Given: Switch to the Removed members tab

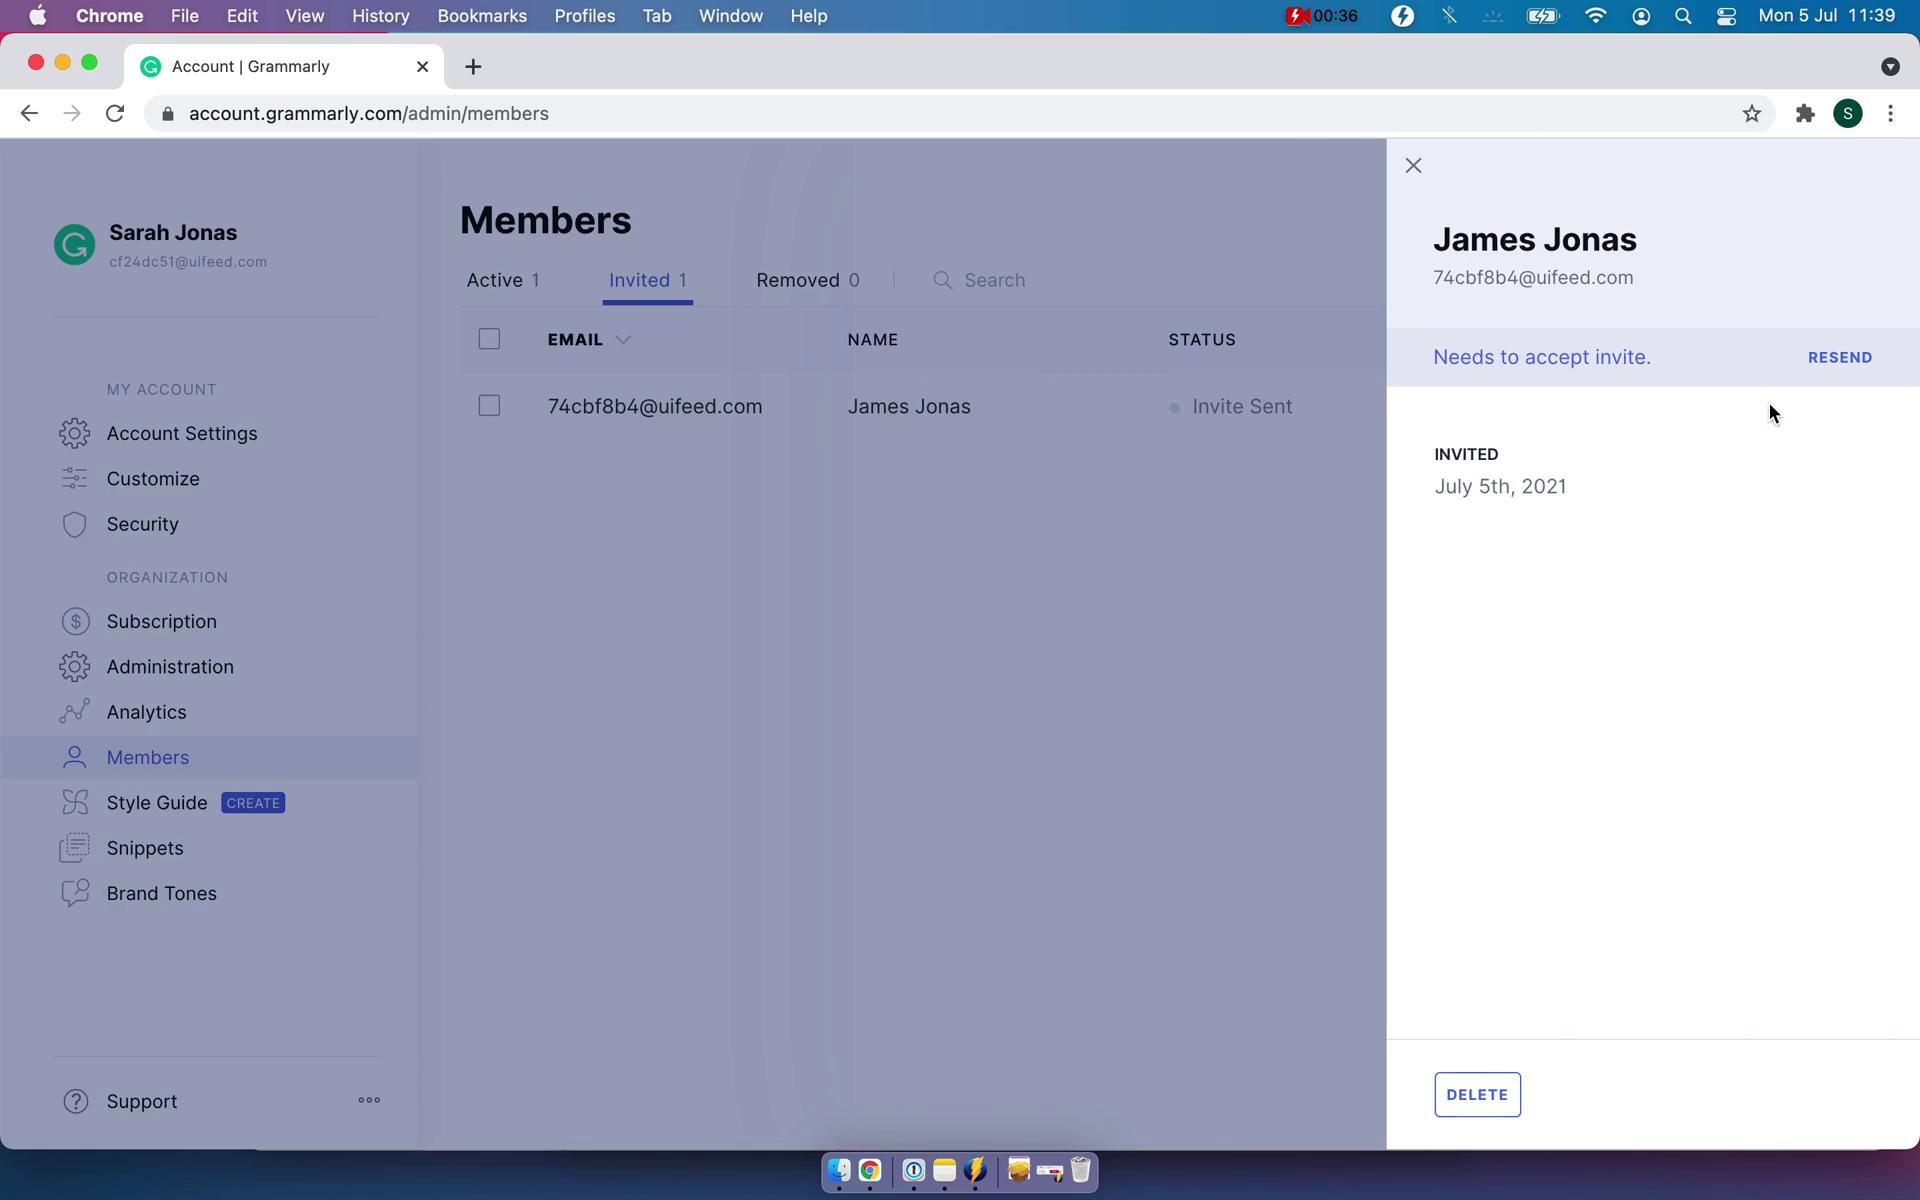Looking at the screenshot, I should pyautogui.click(x=808, y=280).
